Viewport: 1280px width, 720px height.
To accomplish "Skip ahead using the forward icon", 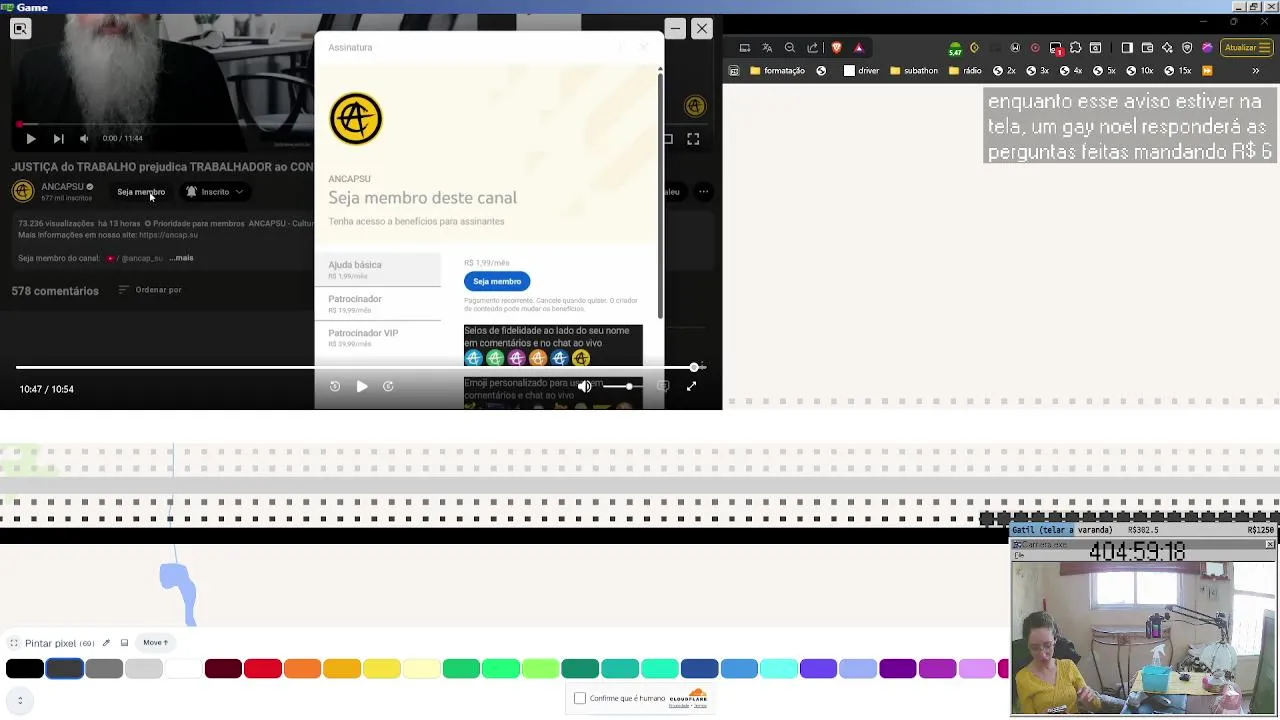I will 388,387.
